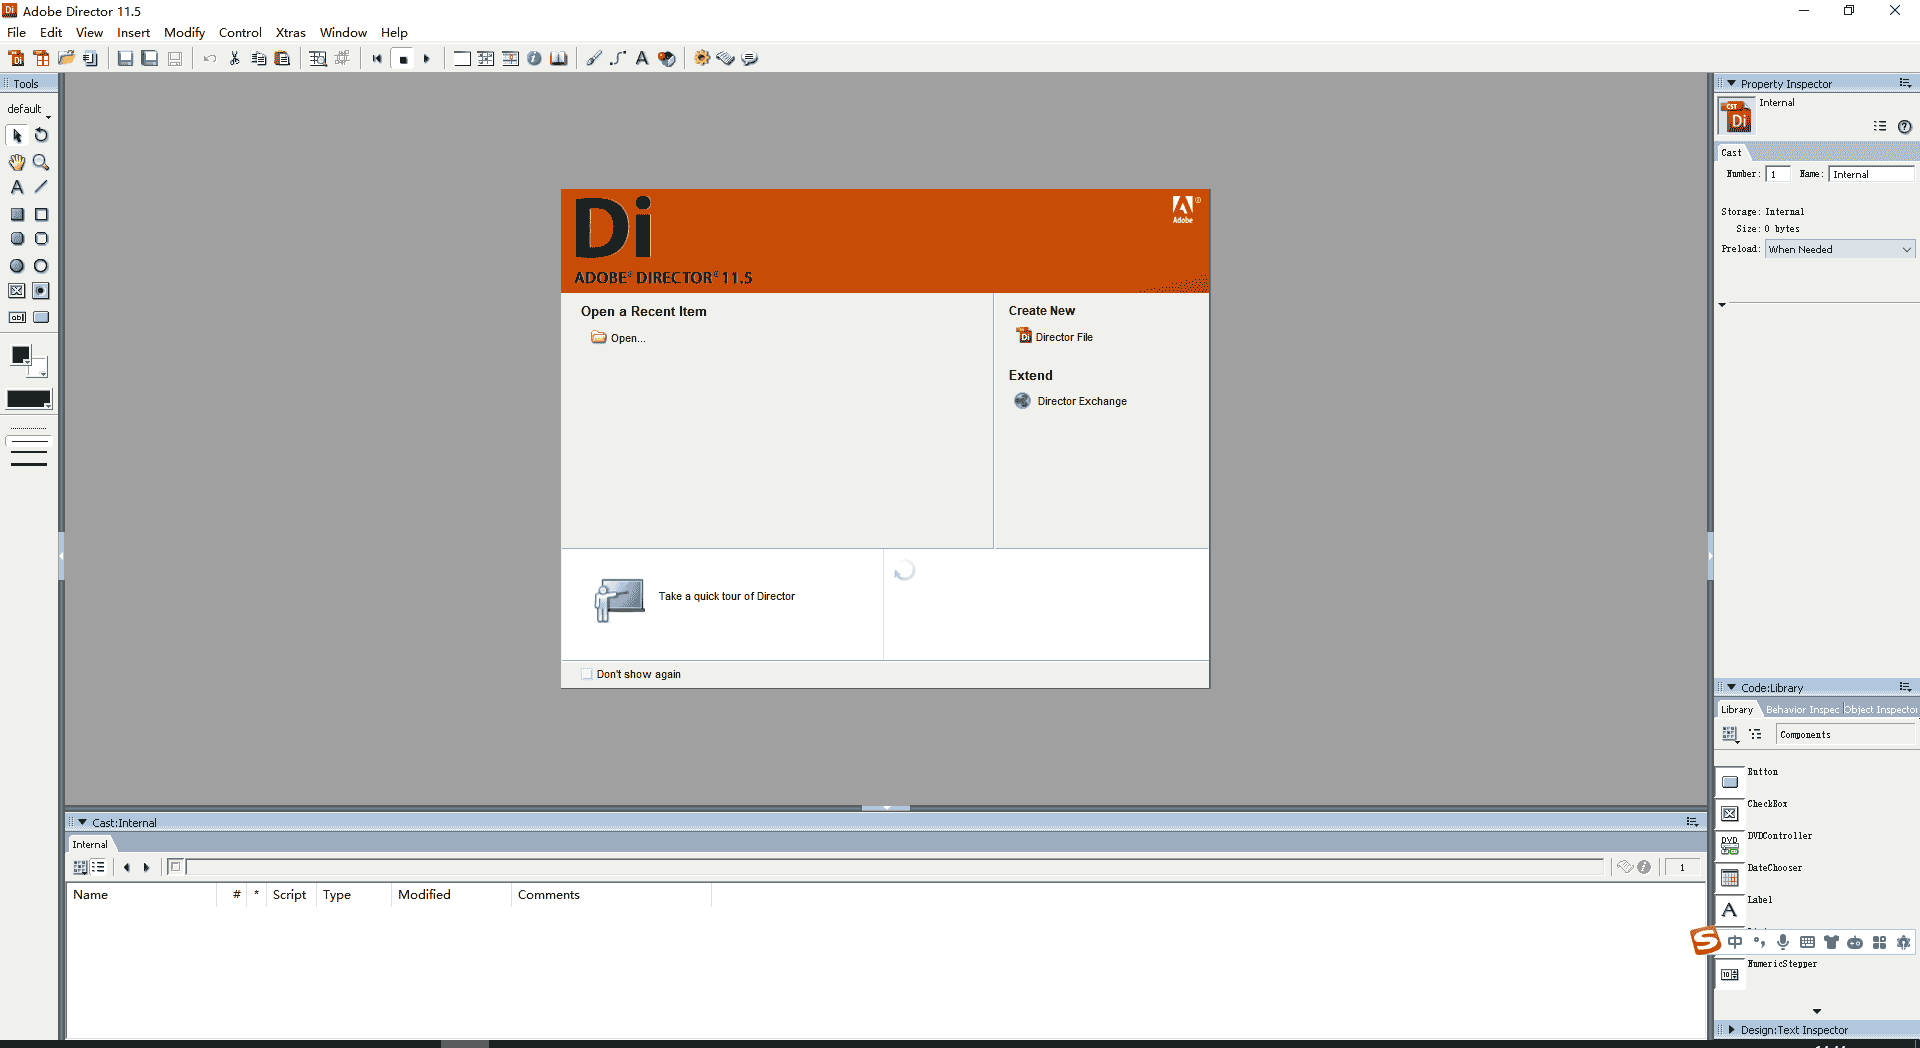Open the Property Inspector info icon
This screenshot has width=1920, height=1048.
[x=534, y=58]
